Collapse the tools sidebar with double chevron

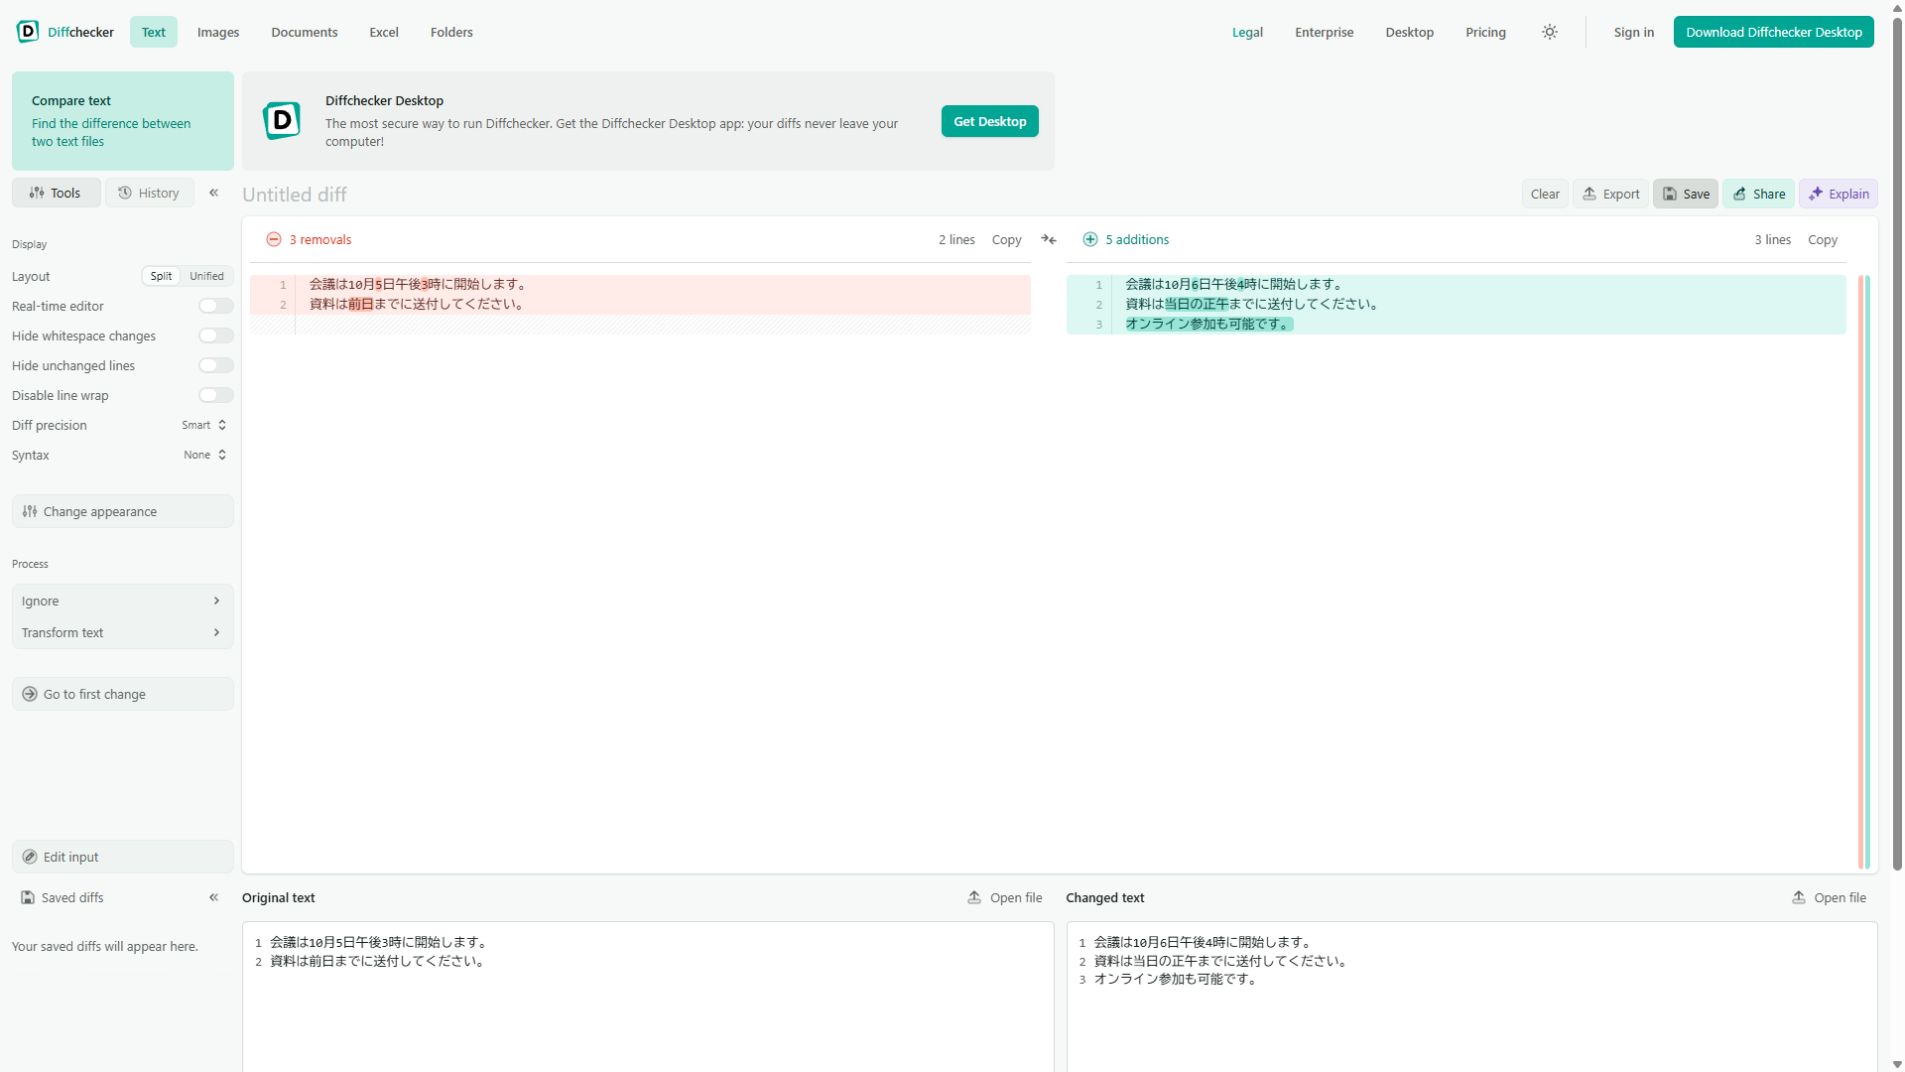click(213, 193)
